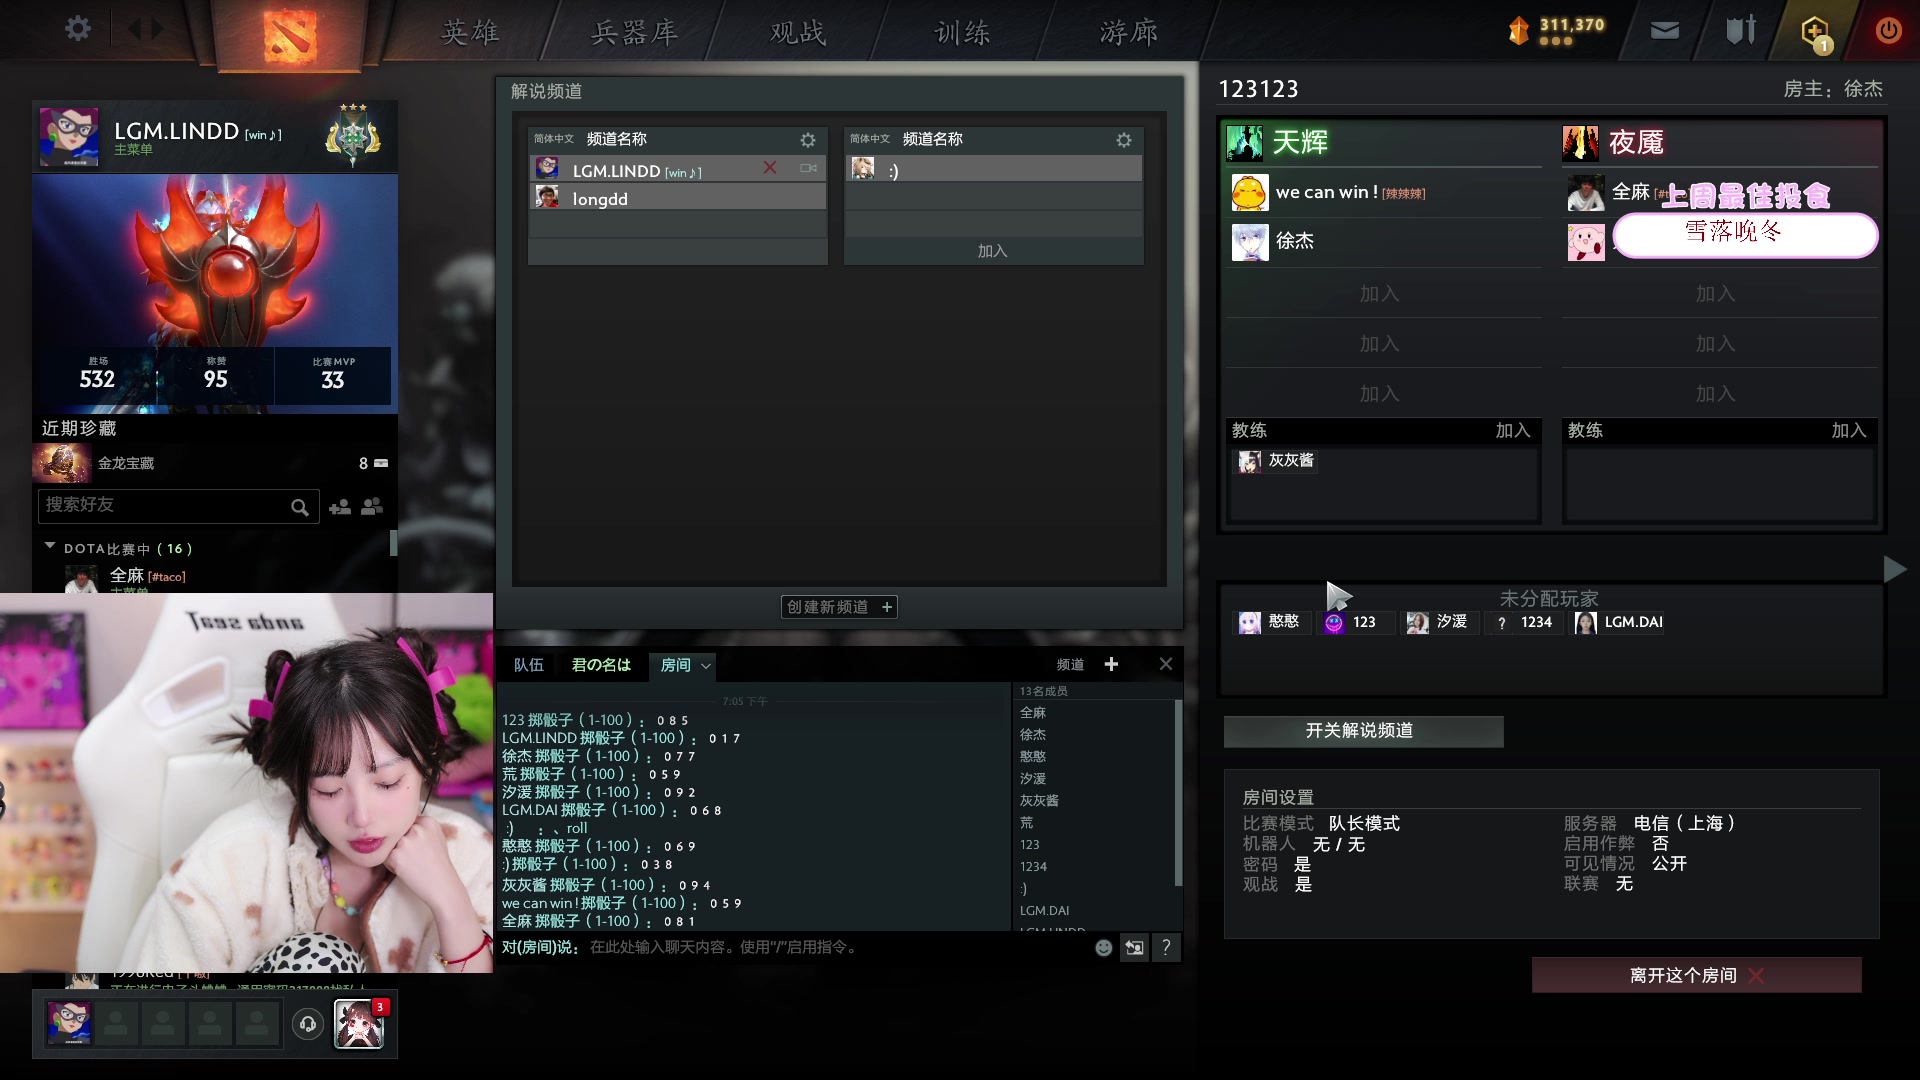
Task: Add a new chat channel with plus icon
Action: 1111,664
